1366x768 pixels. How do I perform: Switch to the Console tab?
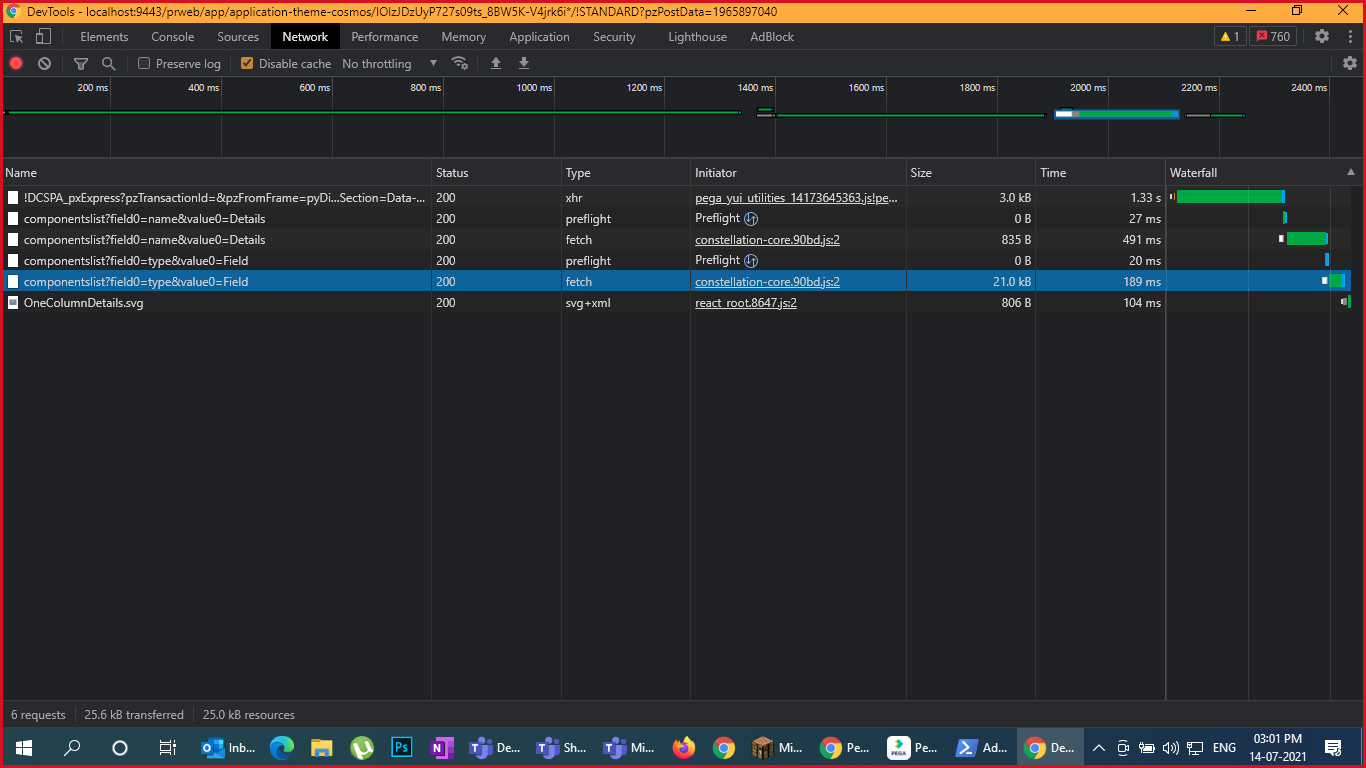172,37
